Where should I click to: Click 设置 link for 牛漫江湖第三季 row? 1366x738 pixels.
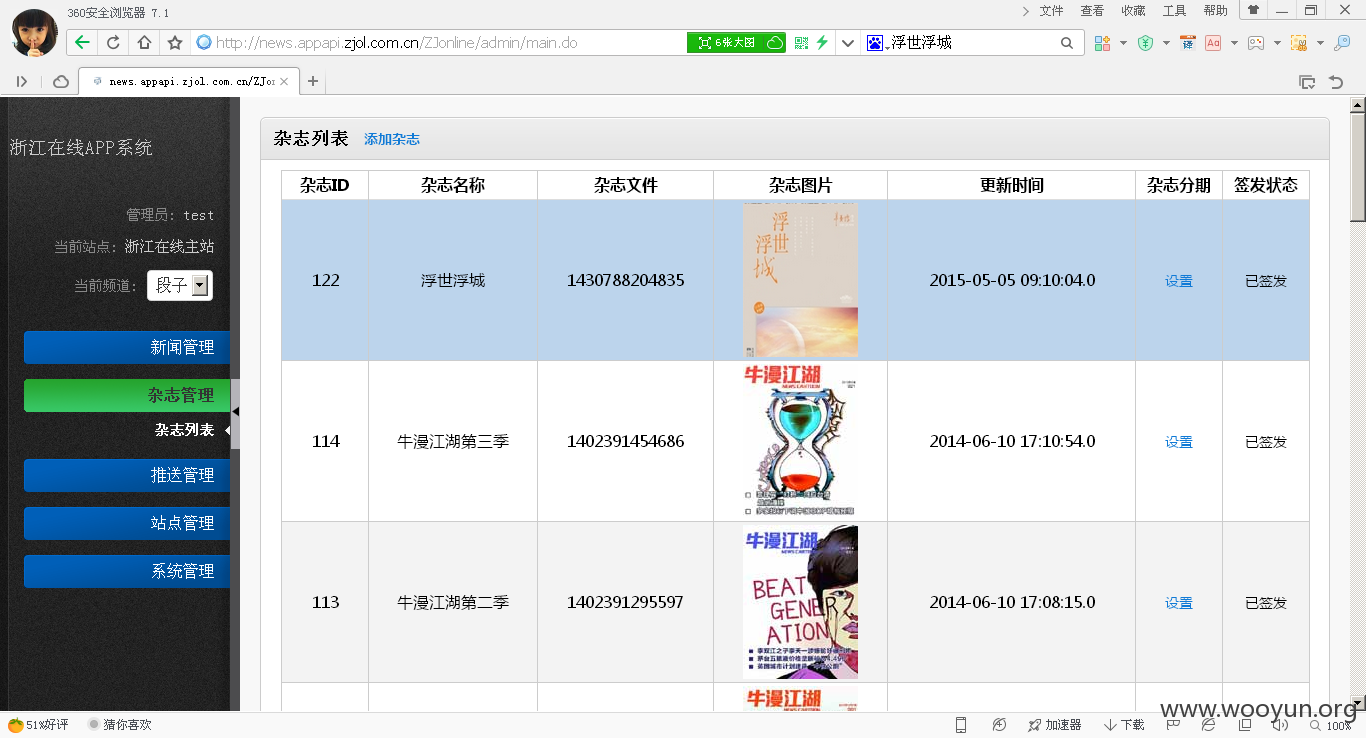(1179, 442)
